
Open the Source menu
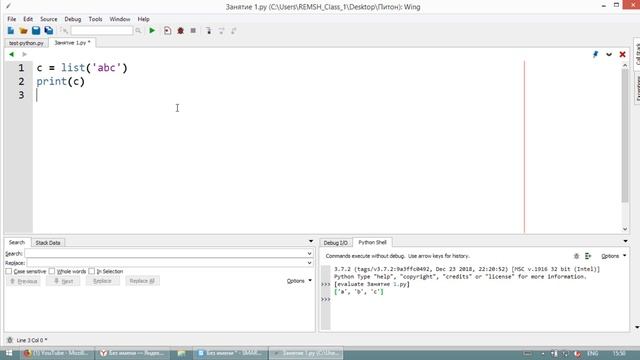point(49,19)
